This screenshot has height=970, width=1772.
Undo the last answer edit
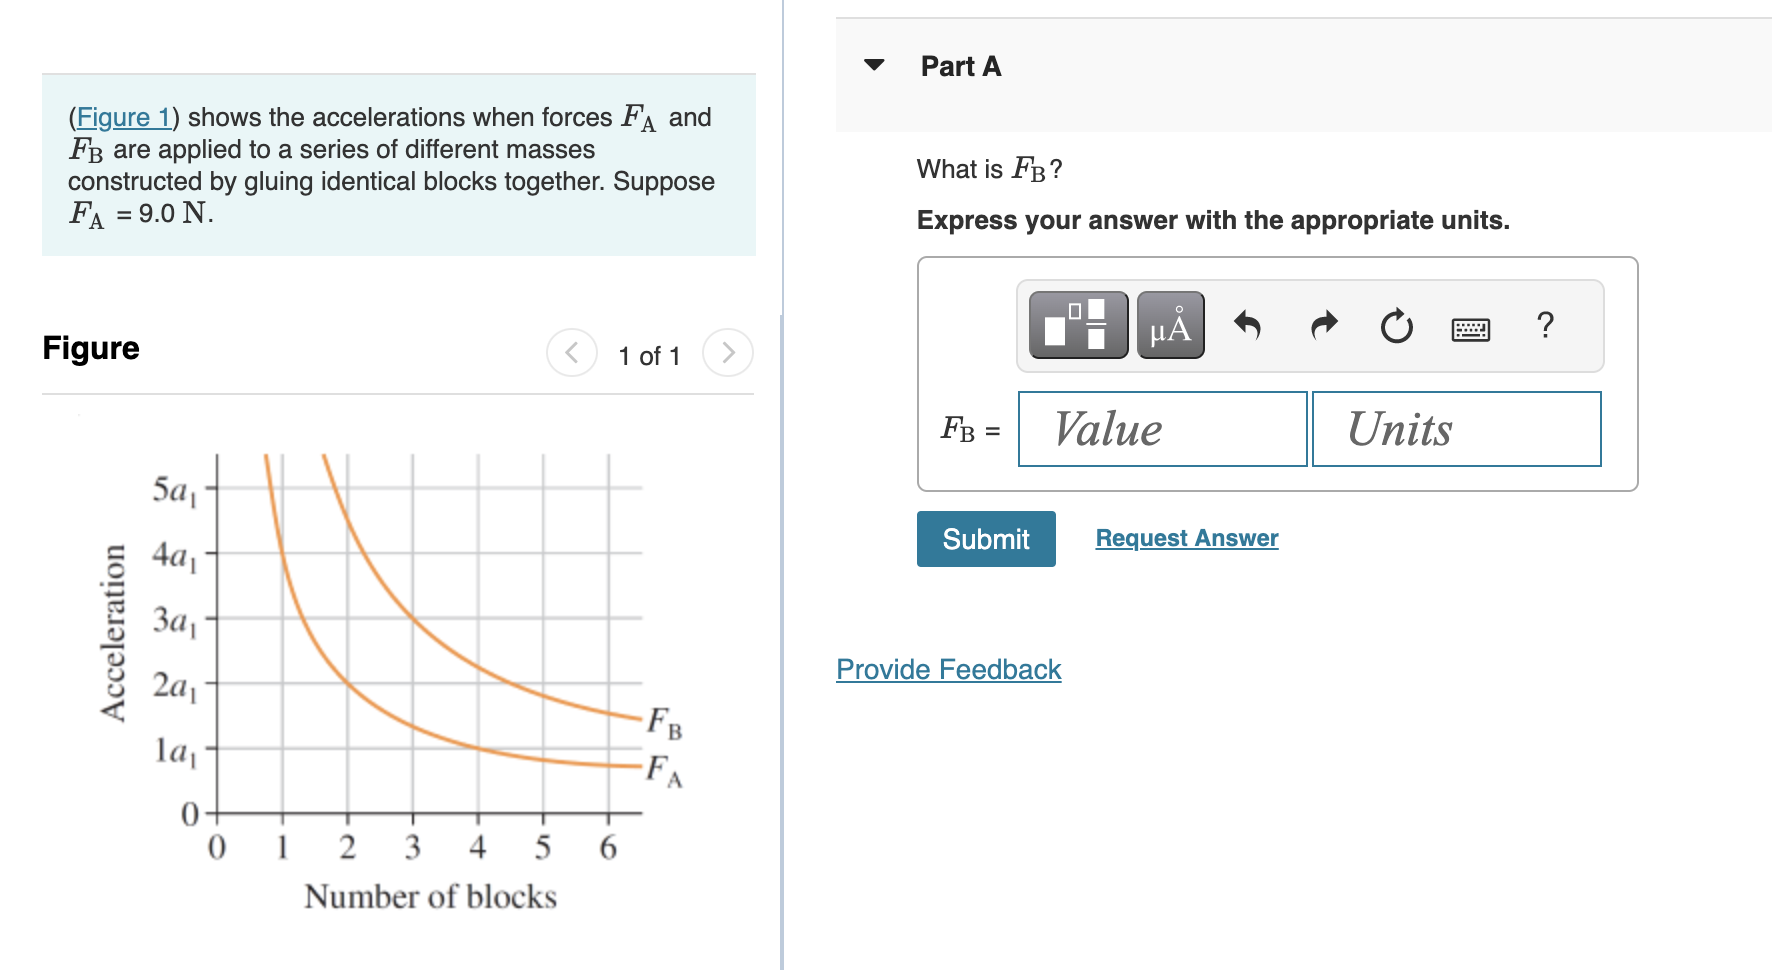[1247, 325]
